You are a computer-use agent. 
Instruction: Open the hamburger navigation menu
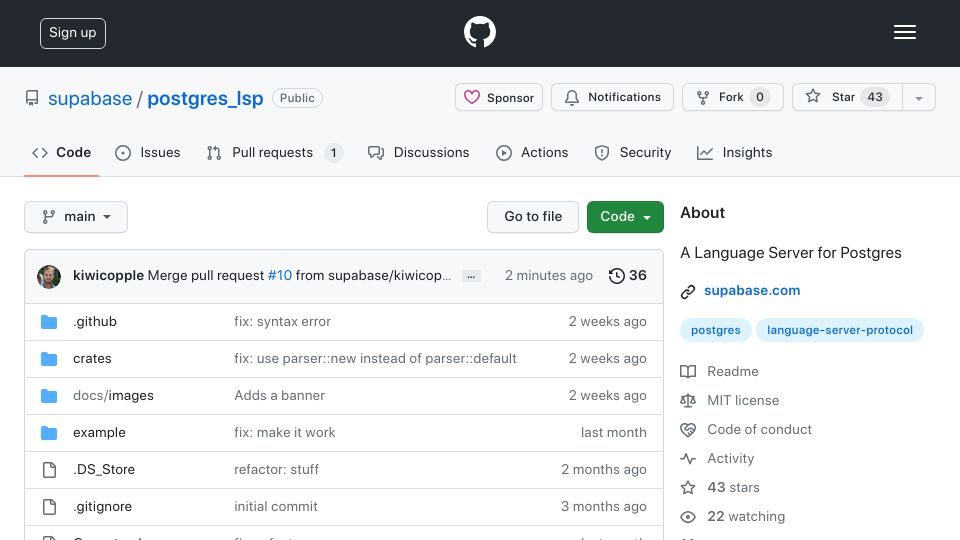904,32
